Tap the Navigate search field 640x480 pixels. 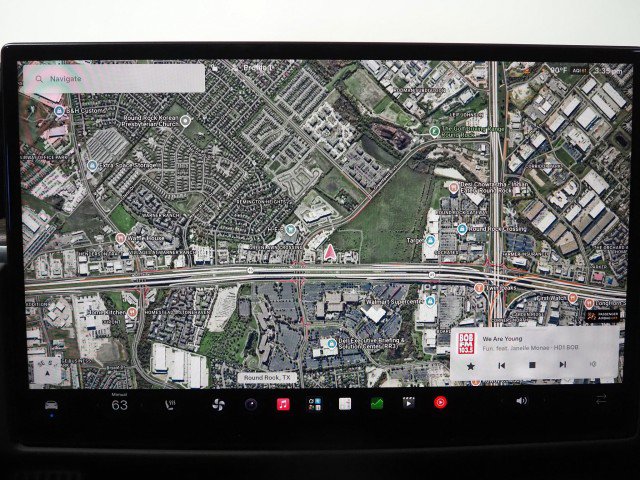point(114,78)
